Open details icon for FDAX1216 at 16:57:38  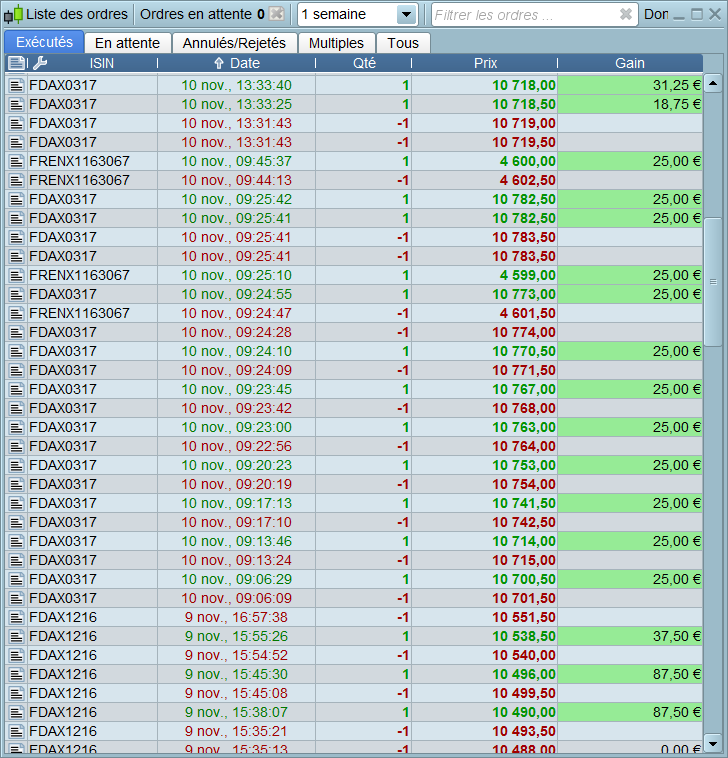click(16, 617)
